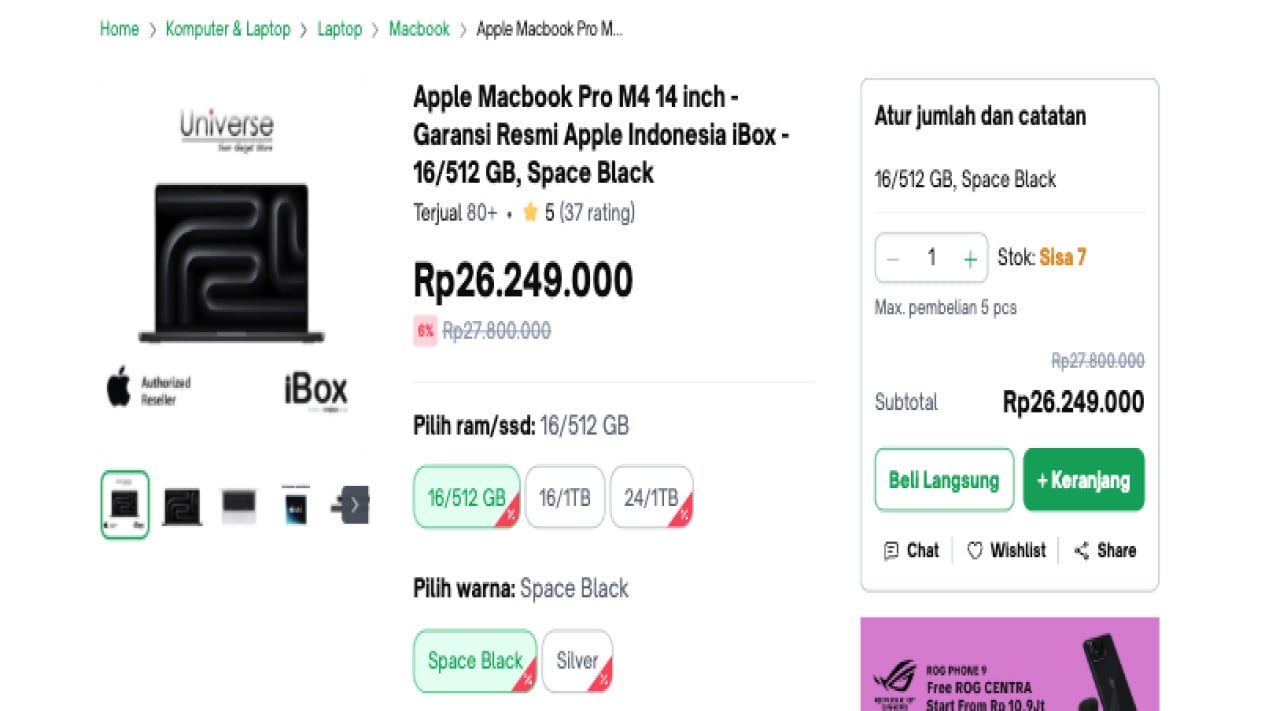This screenshot has height=711, width=1265.
Task: Click the yellow star rating icon
Action: [530, 212]
